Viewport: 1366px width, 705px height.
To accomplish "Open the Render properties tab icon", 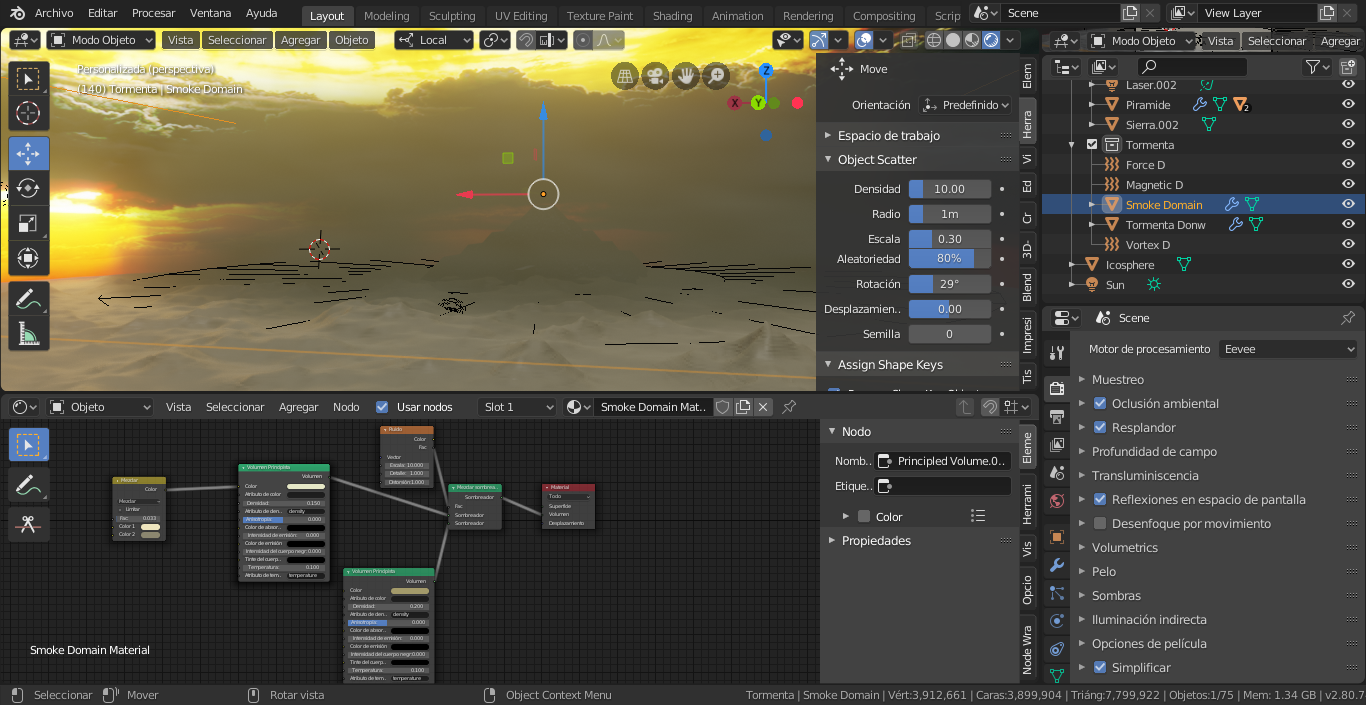I will [1057, 389].
